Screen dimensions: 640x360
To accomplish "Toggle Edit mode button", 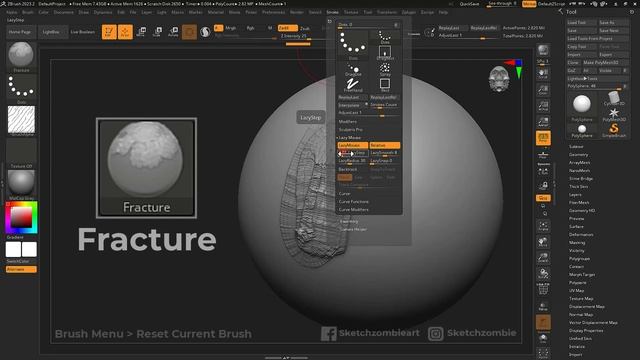I will coord(109,32).
